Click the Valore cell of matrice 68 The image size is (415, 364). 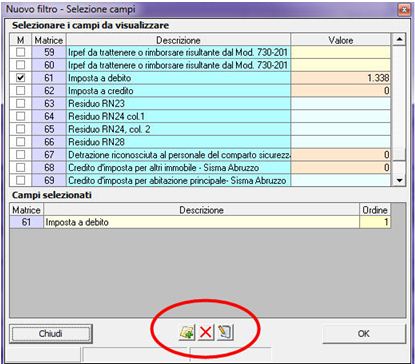340,167
